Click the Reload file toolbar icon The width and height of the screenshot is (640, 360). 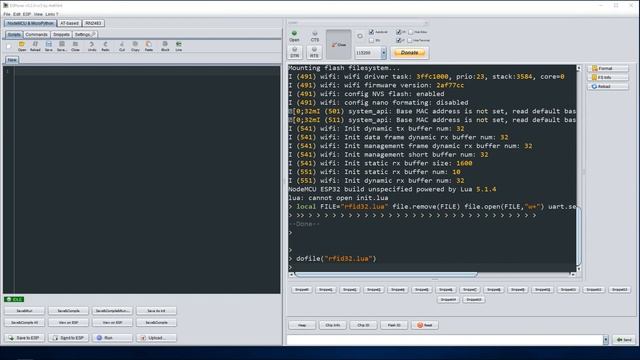pos(35,46)
